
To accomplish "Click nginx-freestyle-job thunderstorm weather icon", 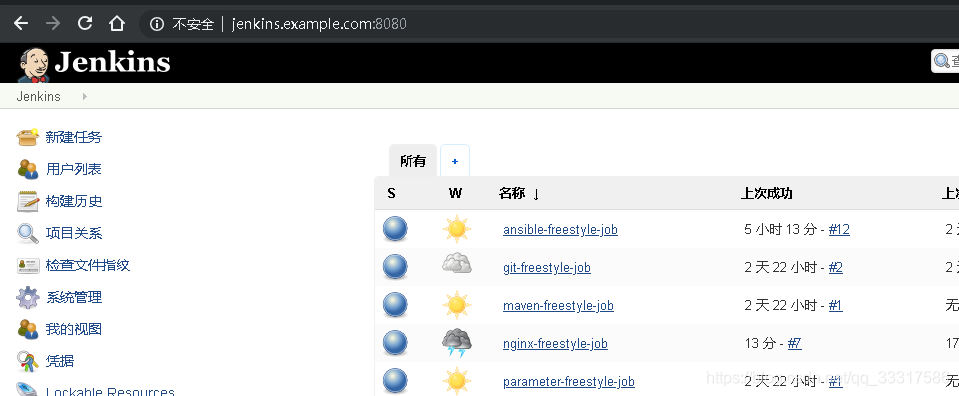I will (x=456, y=343).
